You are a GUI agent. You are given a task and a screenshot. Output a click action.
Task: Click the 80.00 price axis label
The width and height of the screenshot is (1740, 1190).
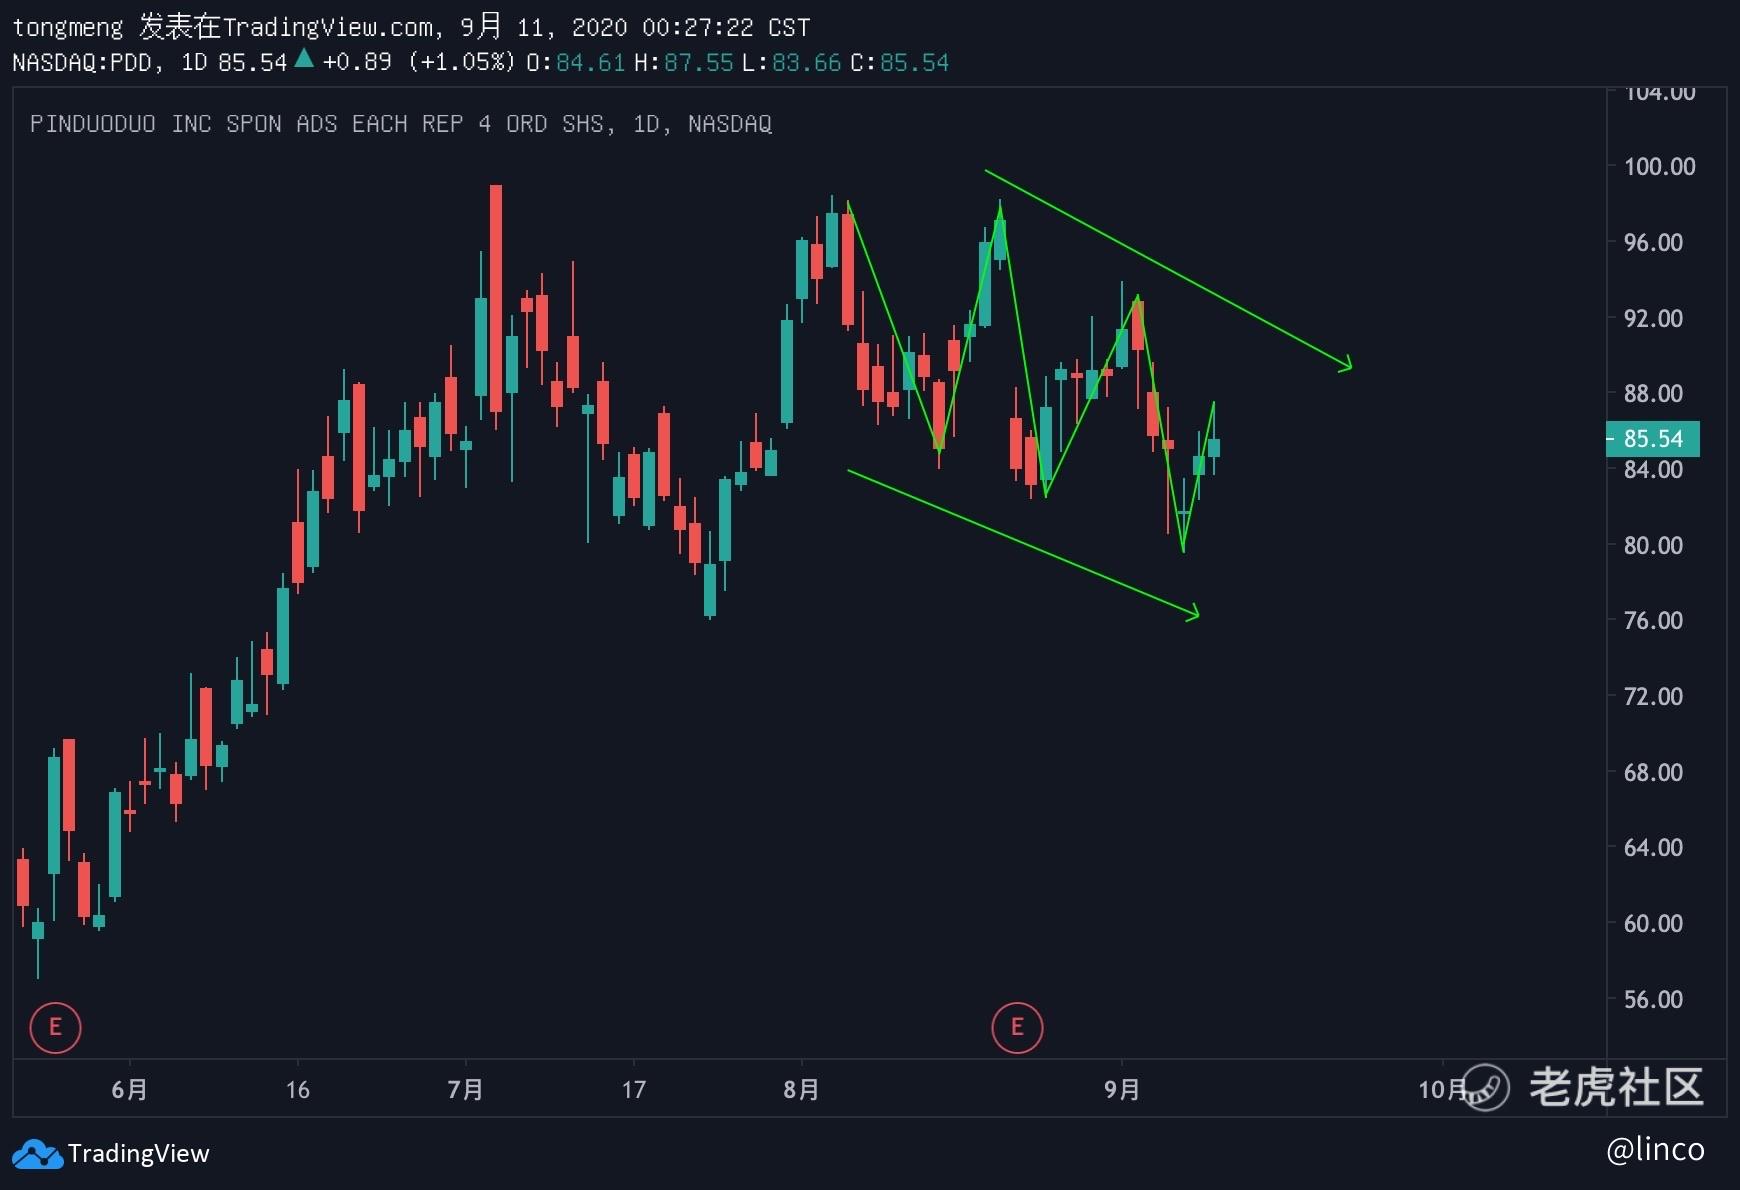pos(1653,545)
